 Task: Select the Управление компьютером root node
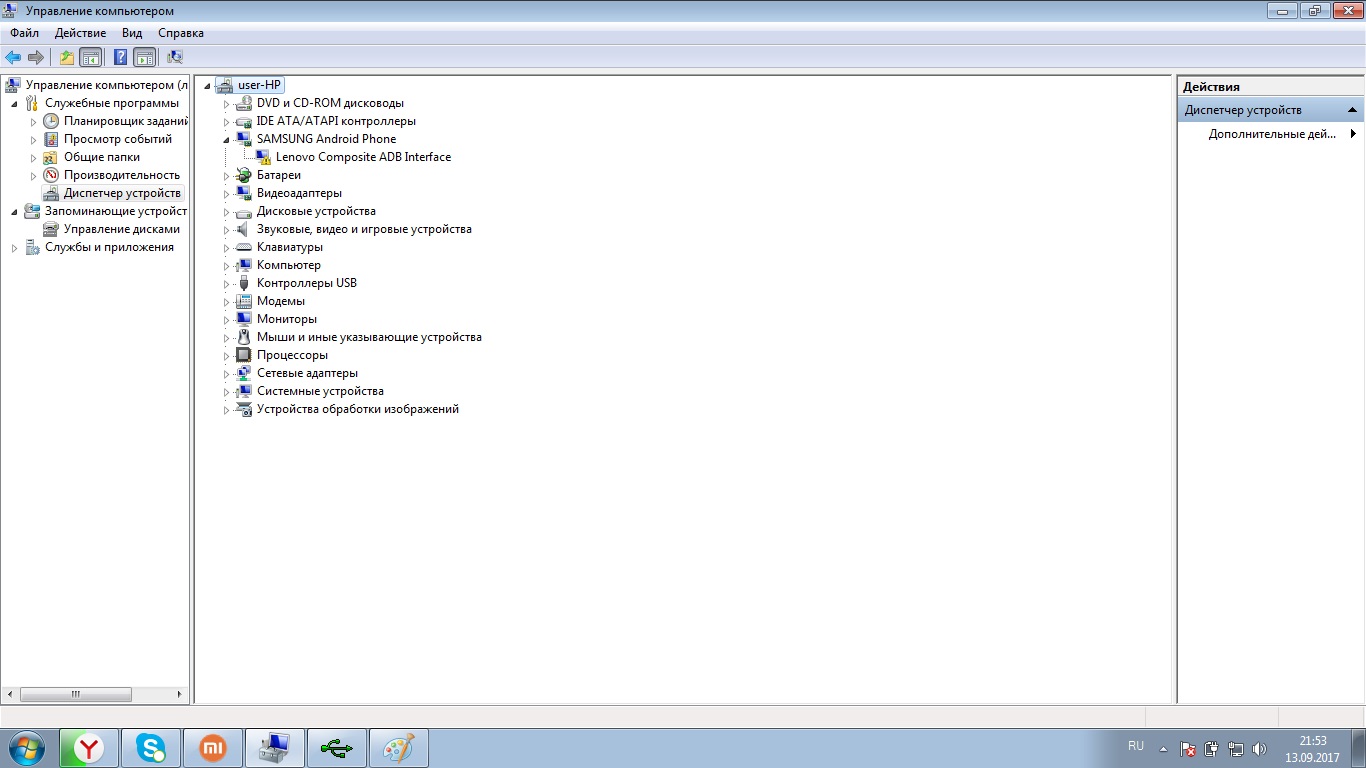click(x=106, y=85)
